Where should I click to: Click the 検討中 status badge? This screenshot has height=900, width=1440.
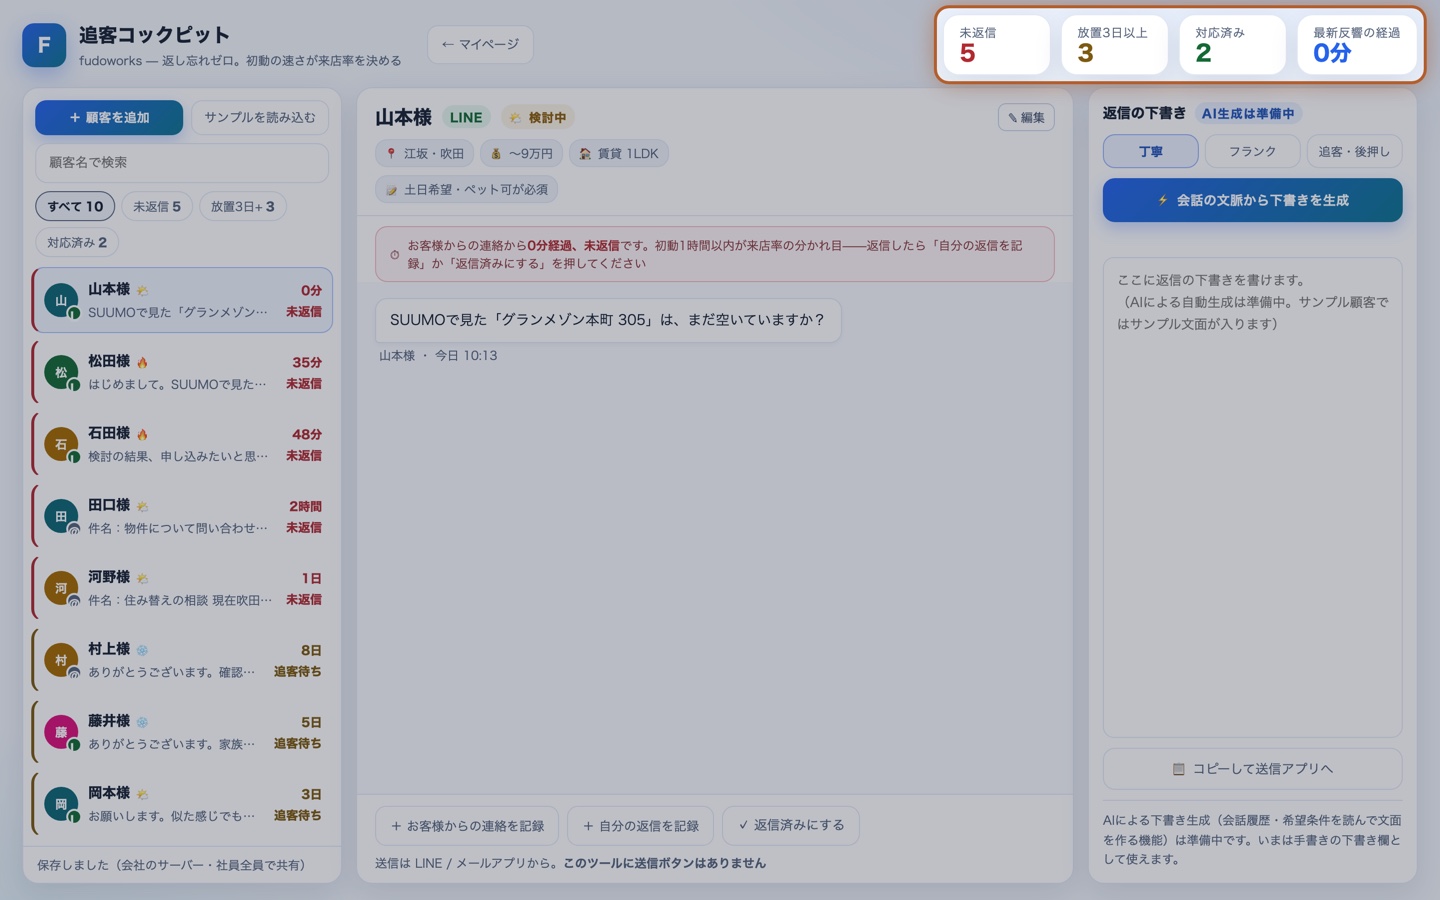pos(539,117)
